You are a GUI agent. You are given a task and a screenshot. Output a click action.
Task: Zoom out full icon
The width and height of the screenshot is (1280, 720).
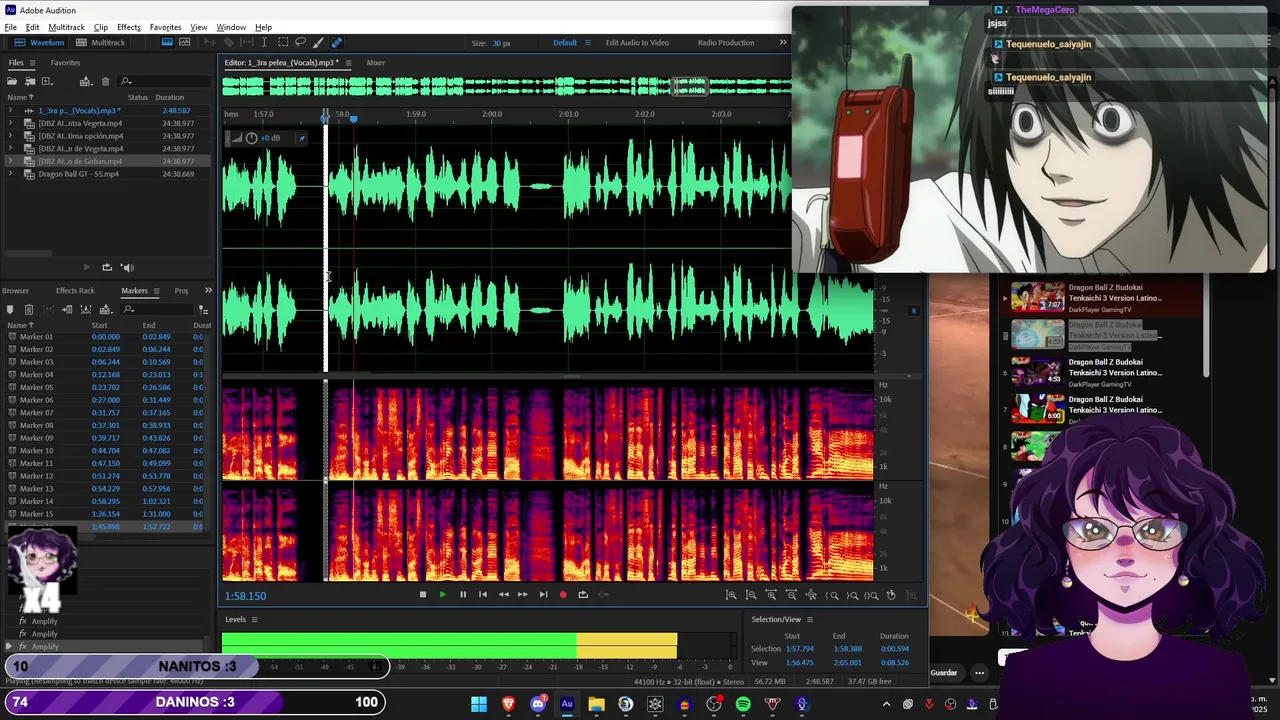pos(811,595)
